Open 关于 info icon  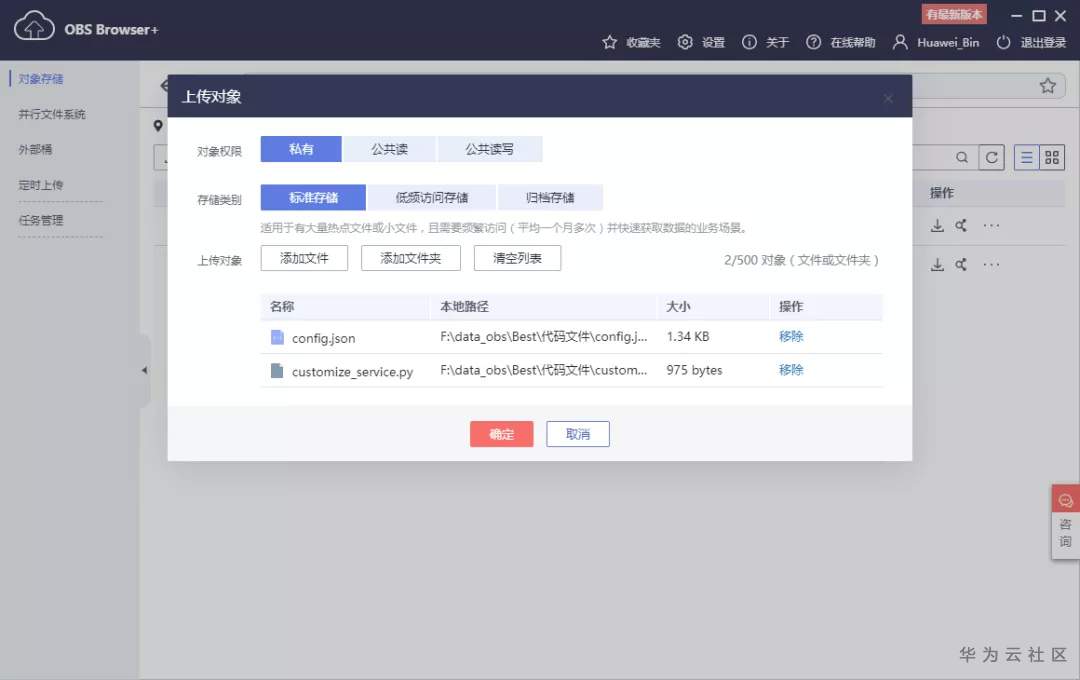(x=749, y=42)
